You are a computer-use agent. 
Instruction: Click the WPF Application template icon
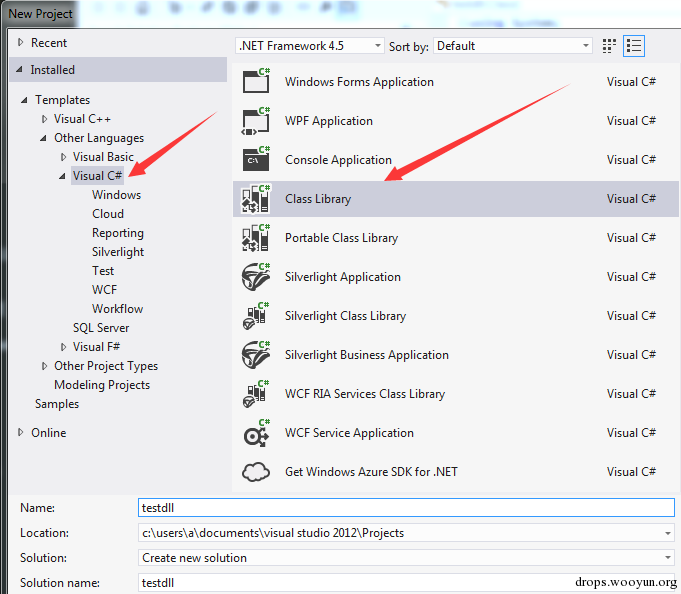coord(256,120)
